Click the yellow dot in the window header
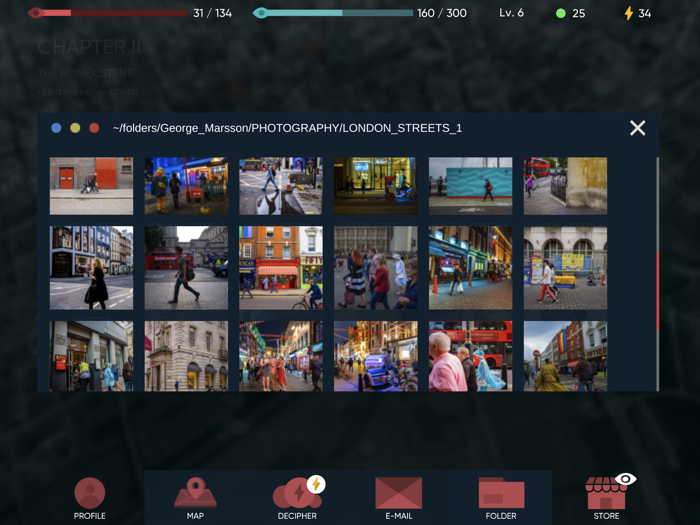This screenshot has height=525, width=700. point(75,128)
